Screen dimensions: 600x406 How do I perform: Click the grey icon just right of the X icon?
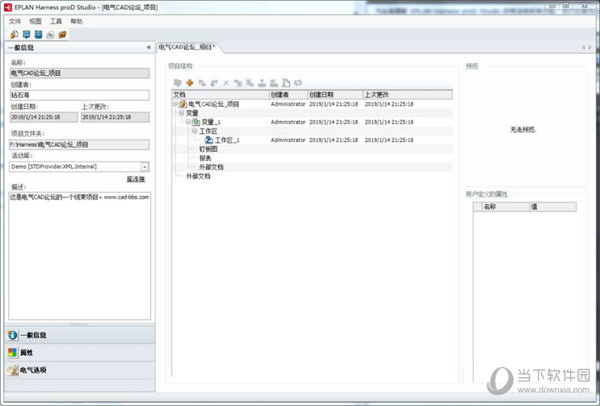pyautogui.click(x=238, y=83)
